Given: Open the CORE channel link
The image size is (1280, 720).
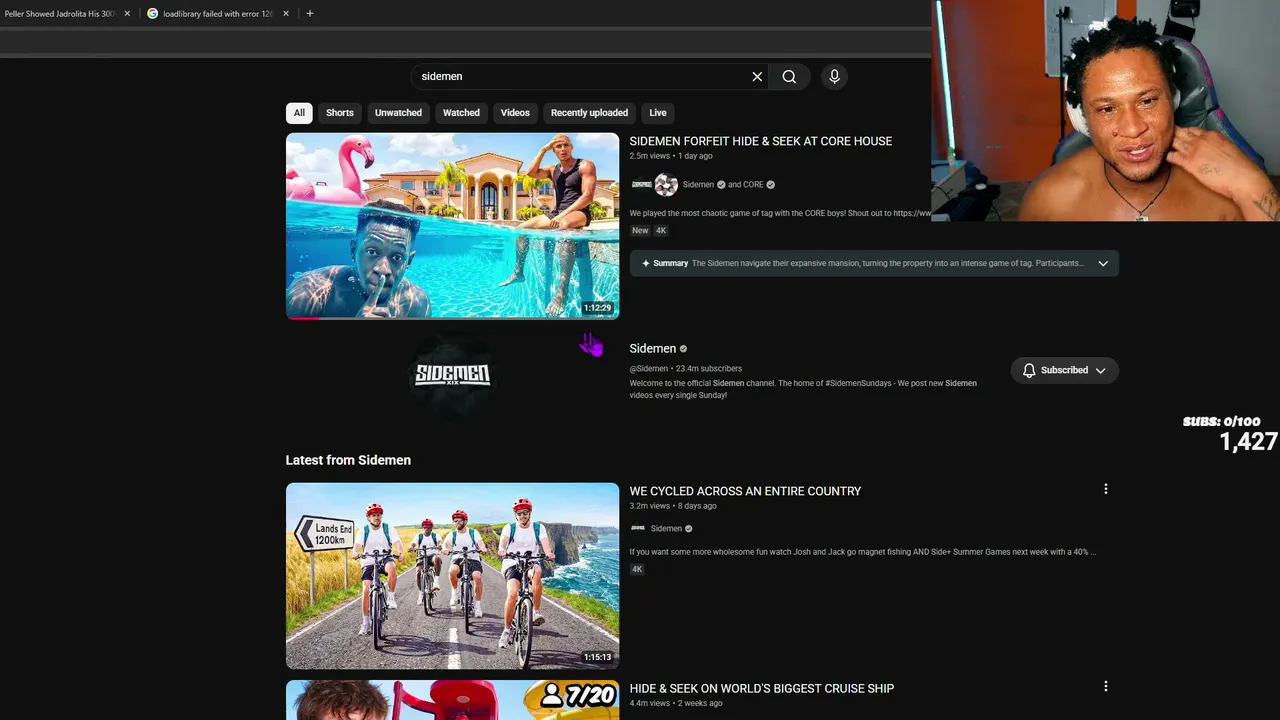Looking at the screenshot, I should (753, 185).
